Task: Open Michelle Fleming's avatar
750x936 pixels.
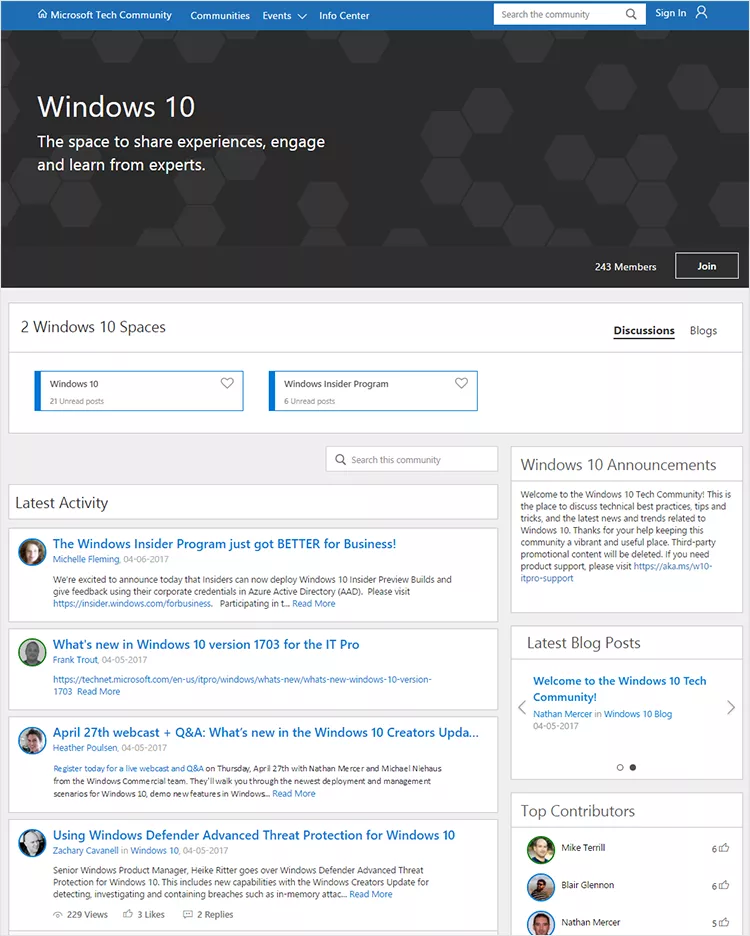Action: point(32,552)
